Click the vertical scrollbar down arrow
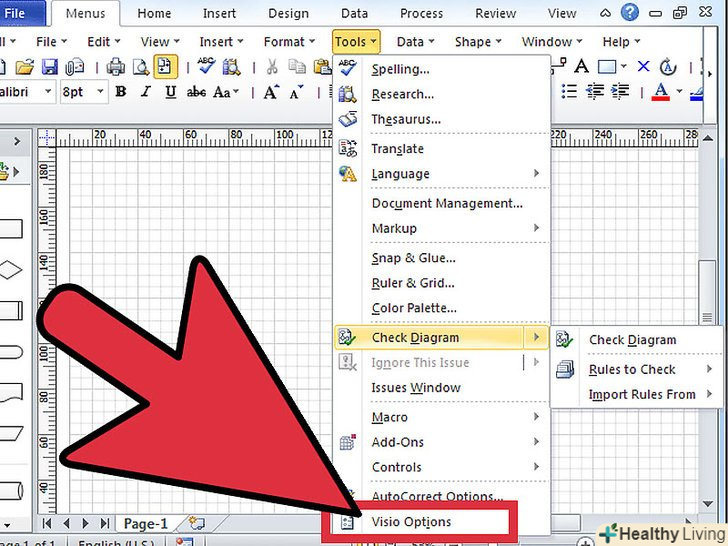Screen dimensions: 728x546 point(708,504)
